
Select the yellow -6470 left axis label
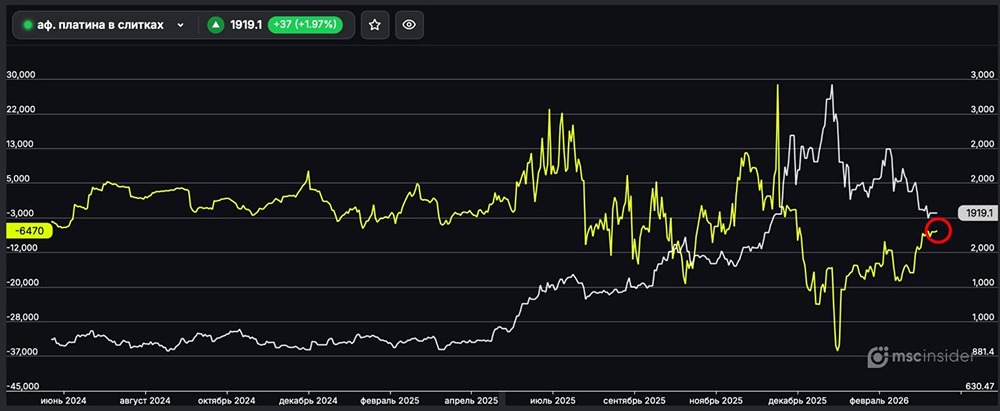click(27, 230)
